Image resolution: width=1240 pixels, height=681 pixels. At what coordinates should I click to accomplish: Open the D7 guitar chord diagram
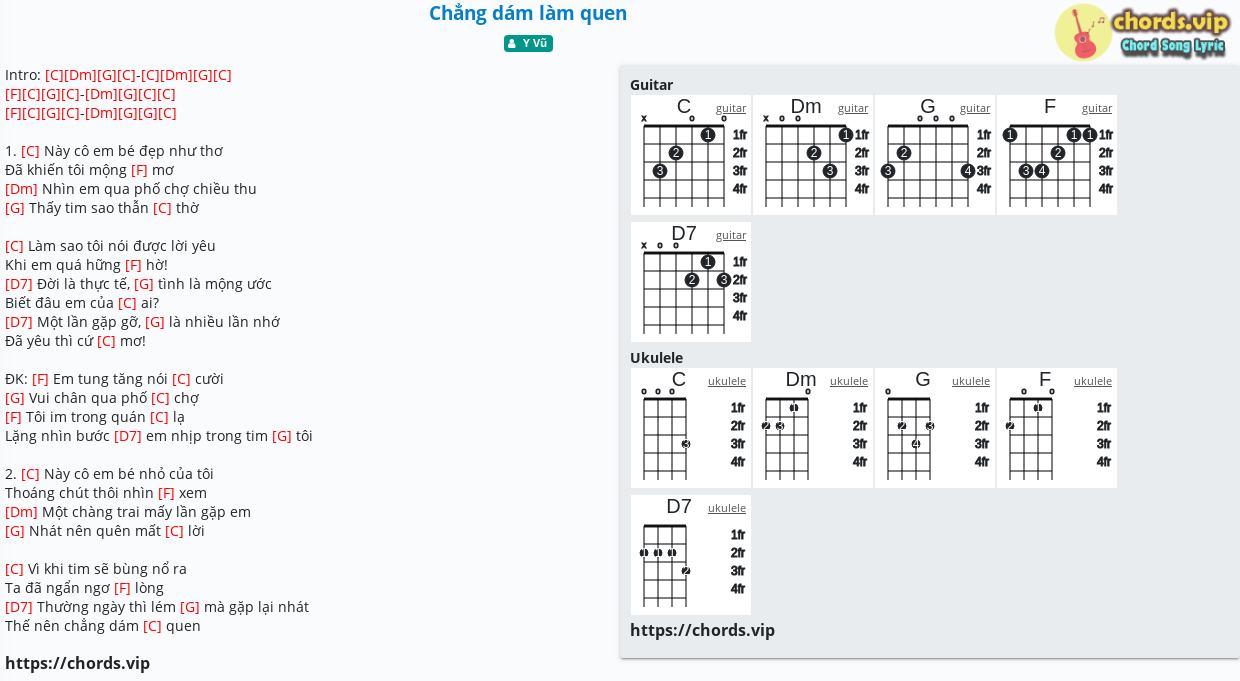pyautogui.click(x=691, y=282)
